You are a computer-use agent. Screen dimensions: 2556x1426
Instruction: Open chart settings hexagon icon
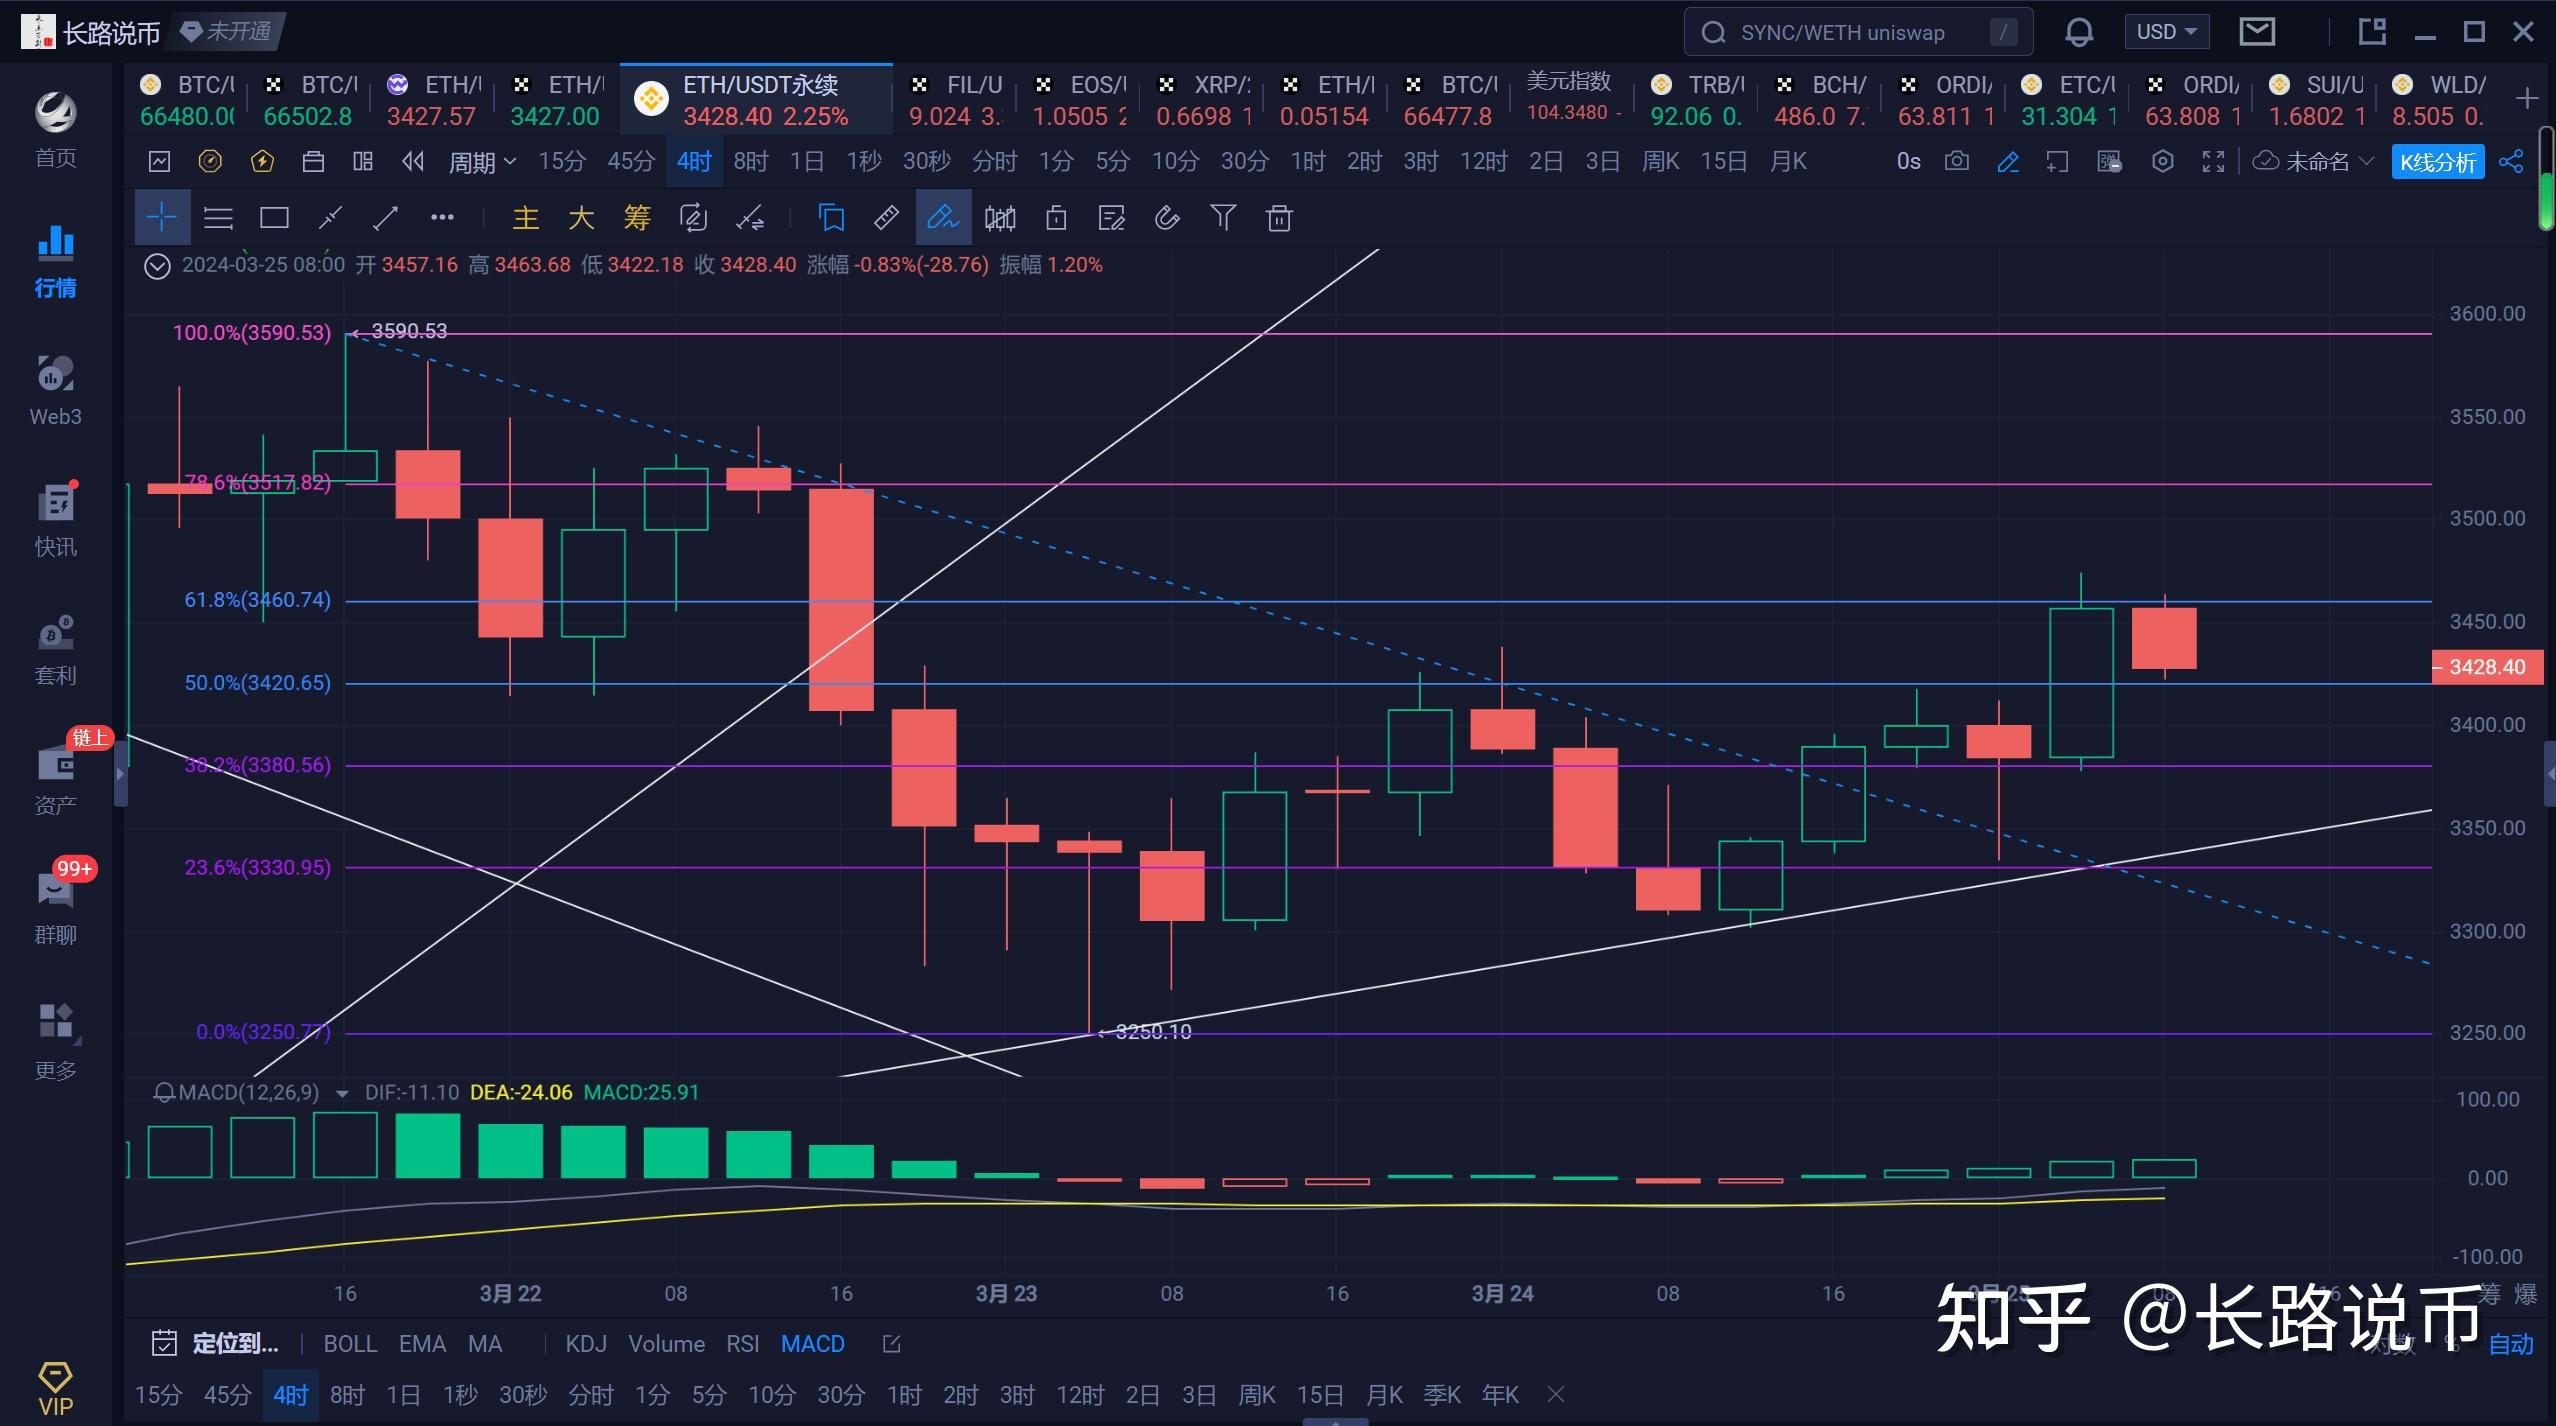[2162, 161]
